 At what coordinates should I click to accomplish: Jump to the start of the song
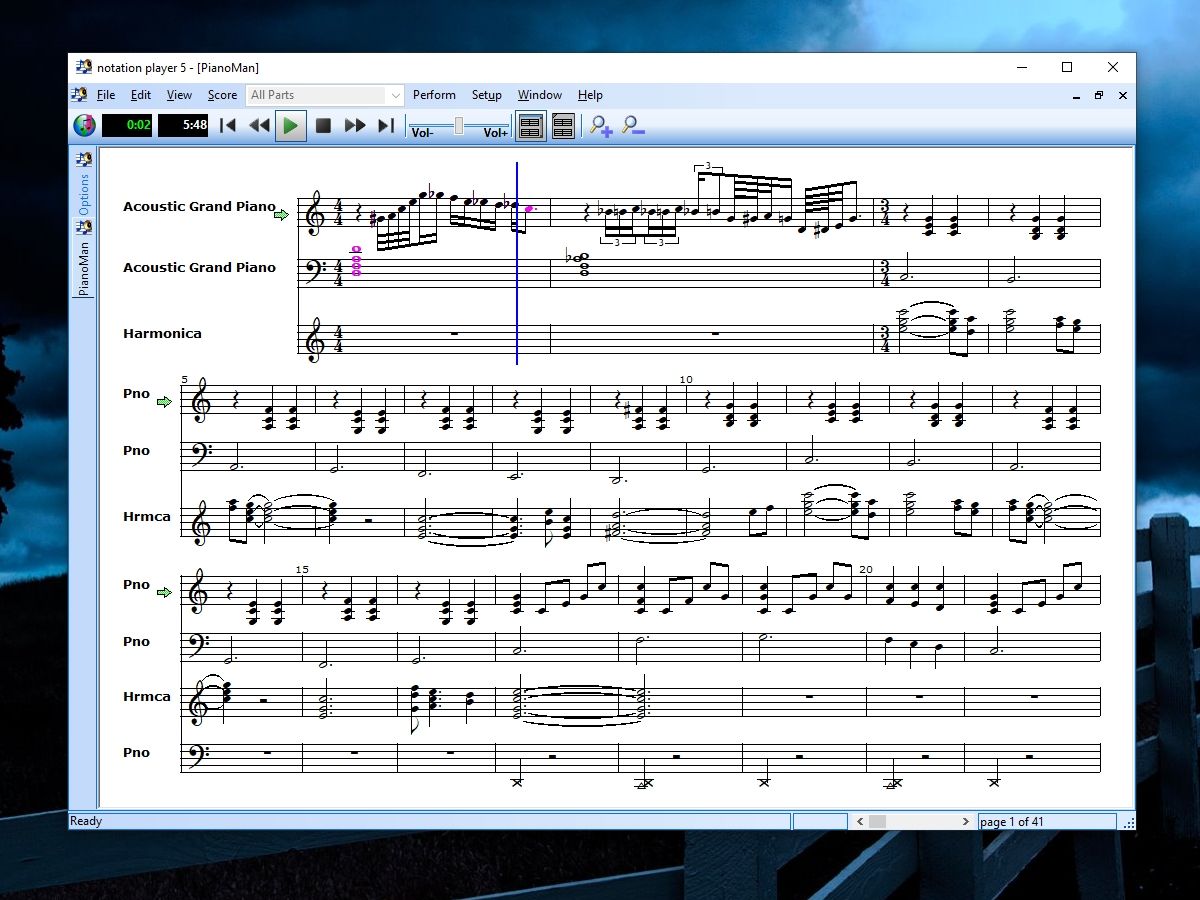pos(228,126)
